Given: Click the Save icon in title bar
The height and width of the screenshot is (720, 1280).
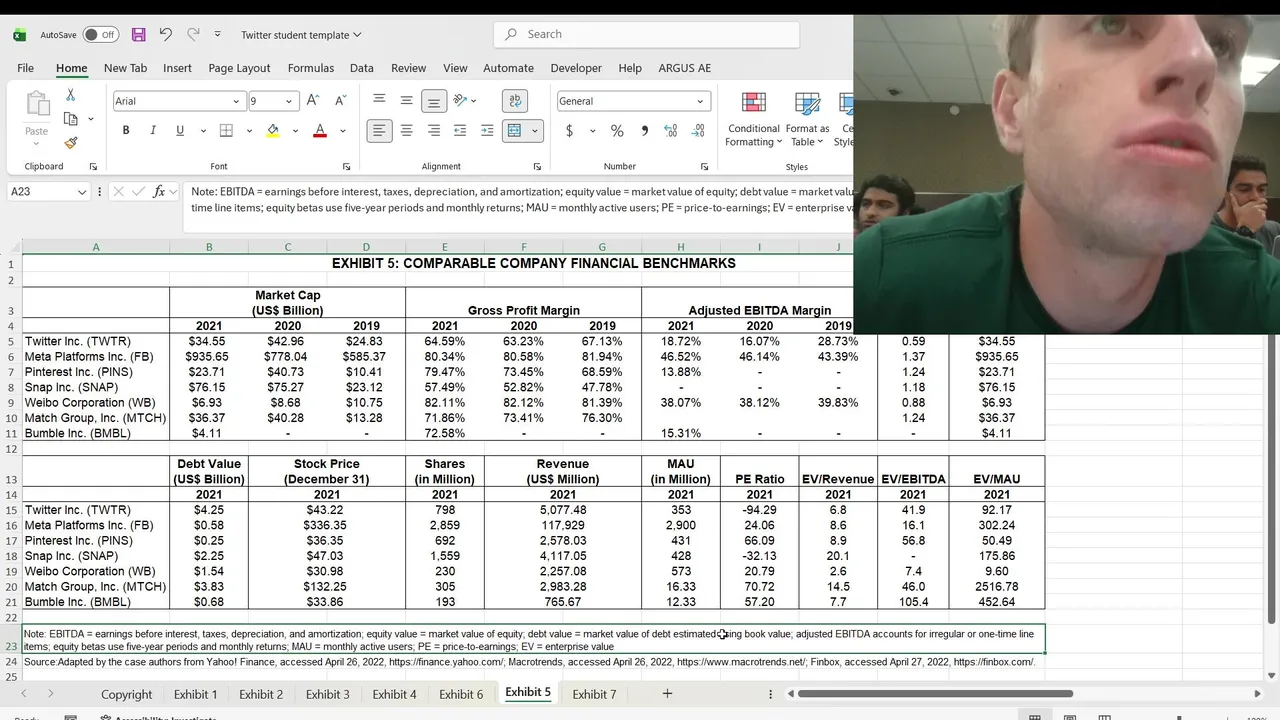Looking at the screenshot, I should tap(138, 34).
